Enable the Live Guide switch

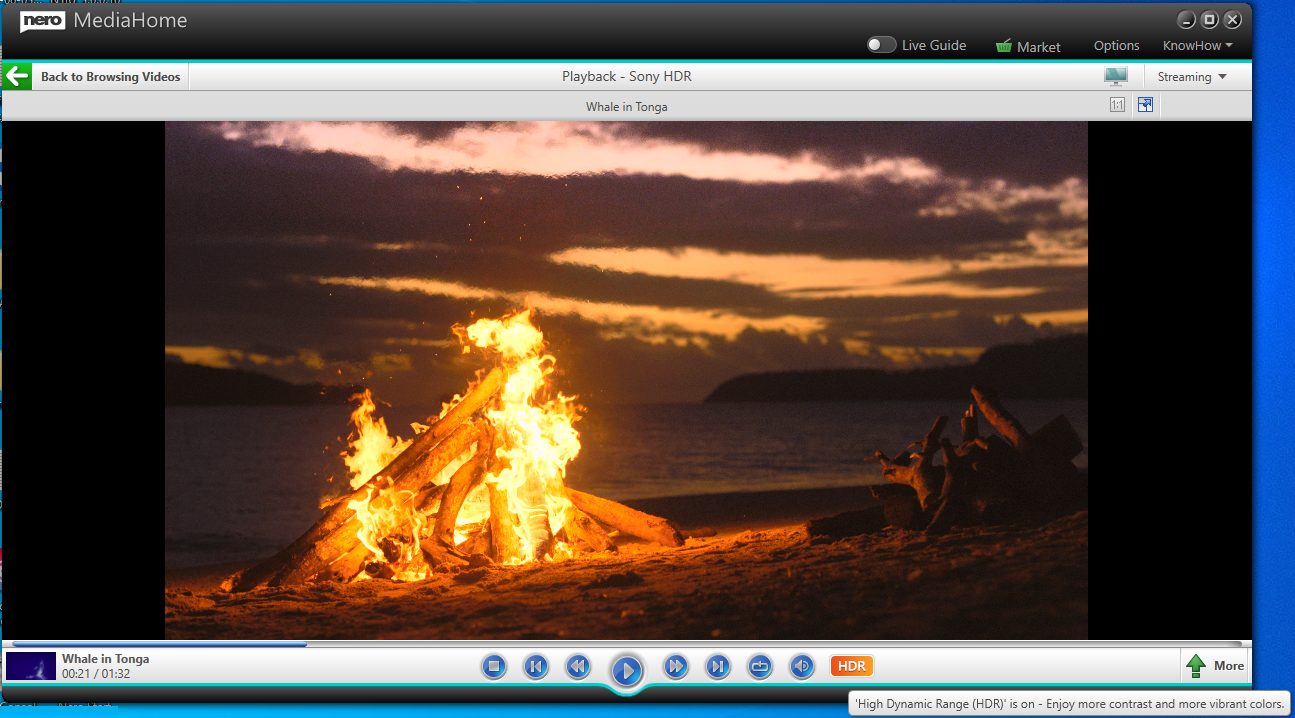pyautogui.click(x=881, y=45)
